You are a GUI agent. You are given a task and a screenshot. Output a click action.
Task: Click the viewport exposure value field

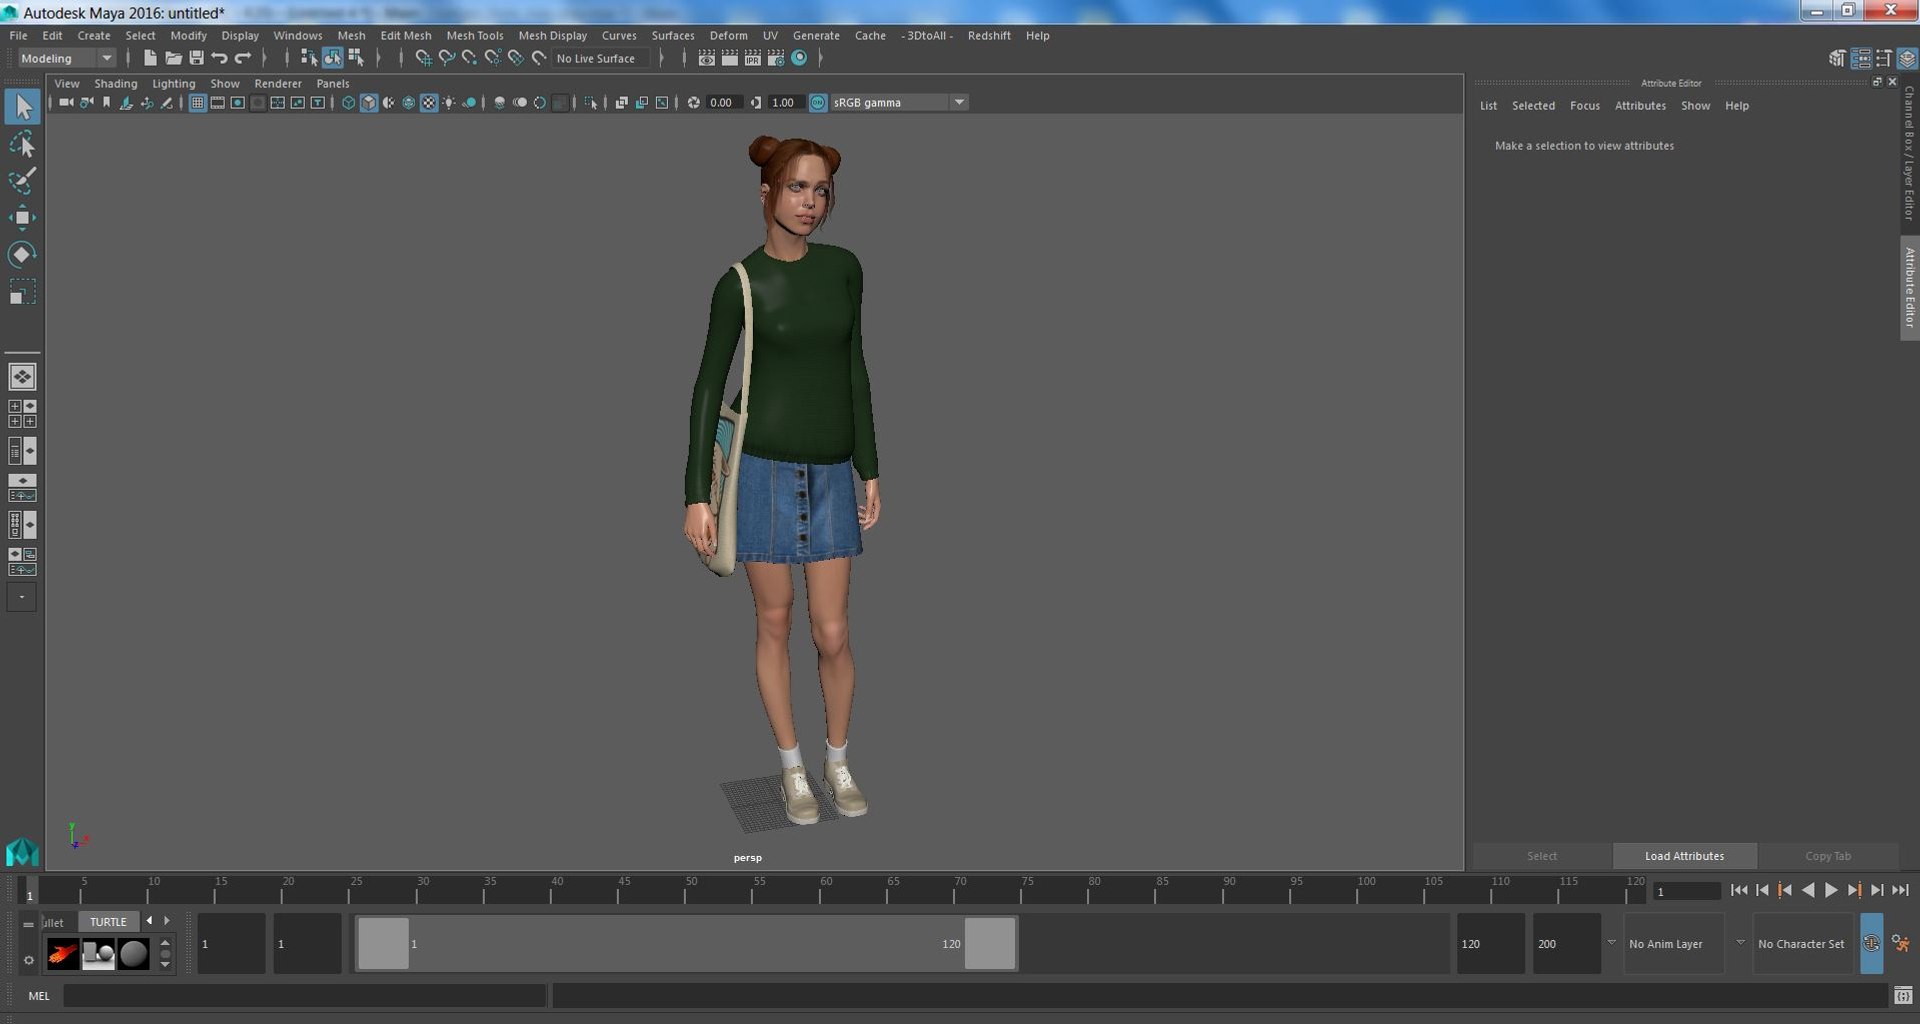722,102
